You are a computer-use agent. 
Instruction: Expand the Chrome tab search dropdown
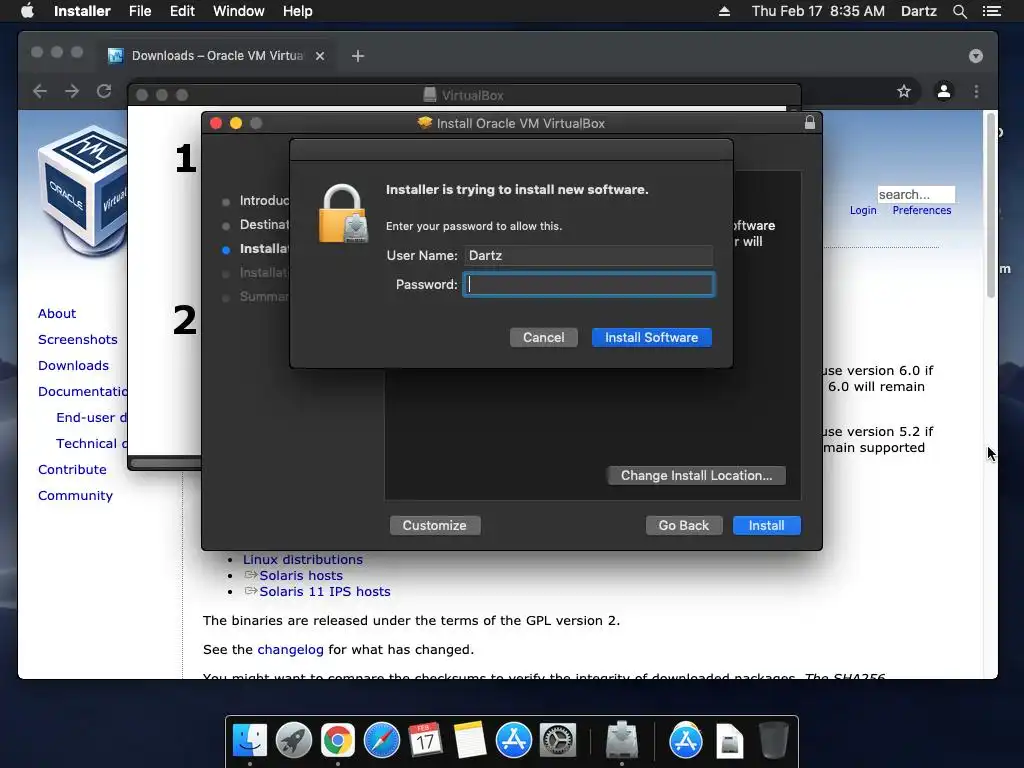tap(976, 56)
